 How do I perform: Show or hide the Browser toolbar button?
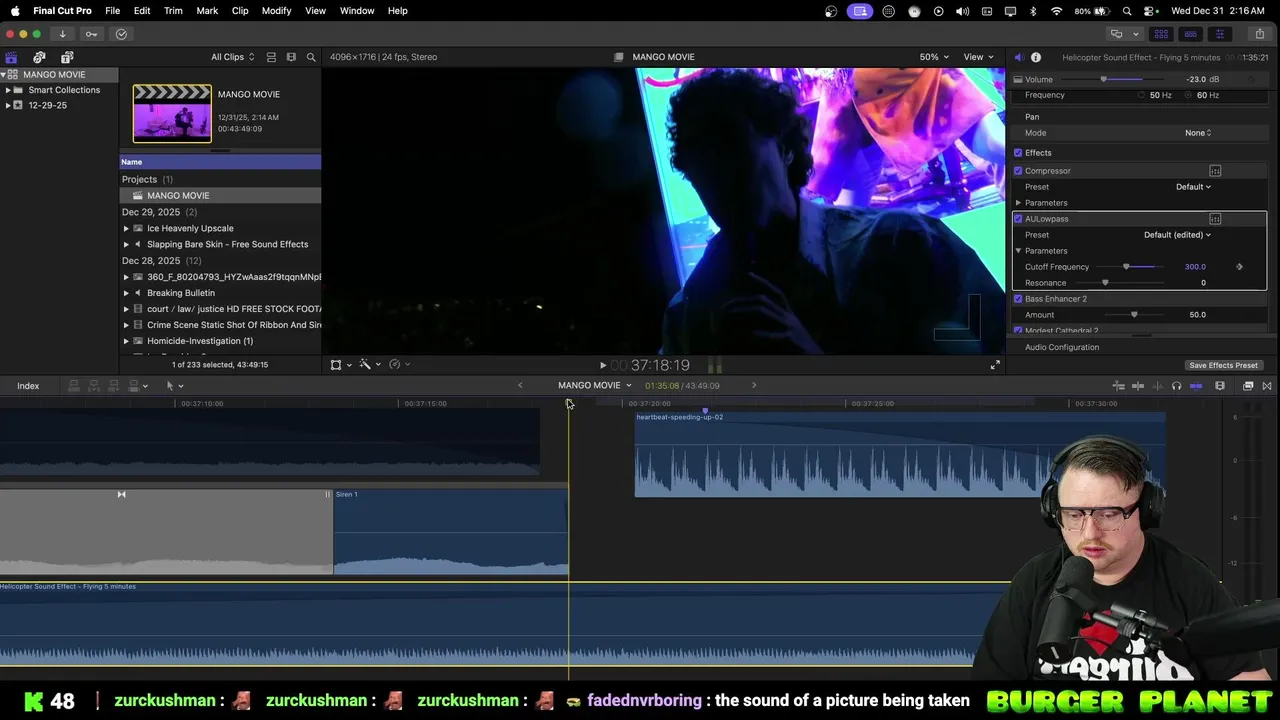[x=1161, y=34]
